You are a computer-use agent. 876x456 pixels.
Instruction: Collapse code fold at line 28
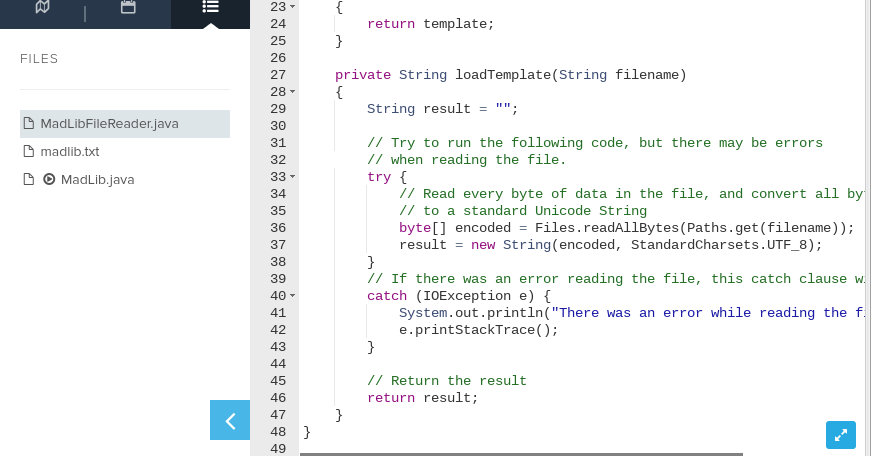point(292,92)
